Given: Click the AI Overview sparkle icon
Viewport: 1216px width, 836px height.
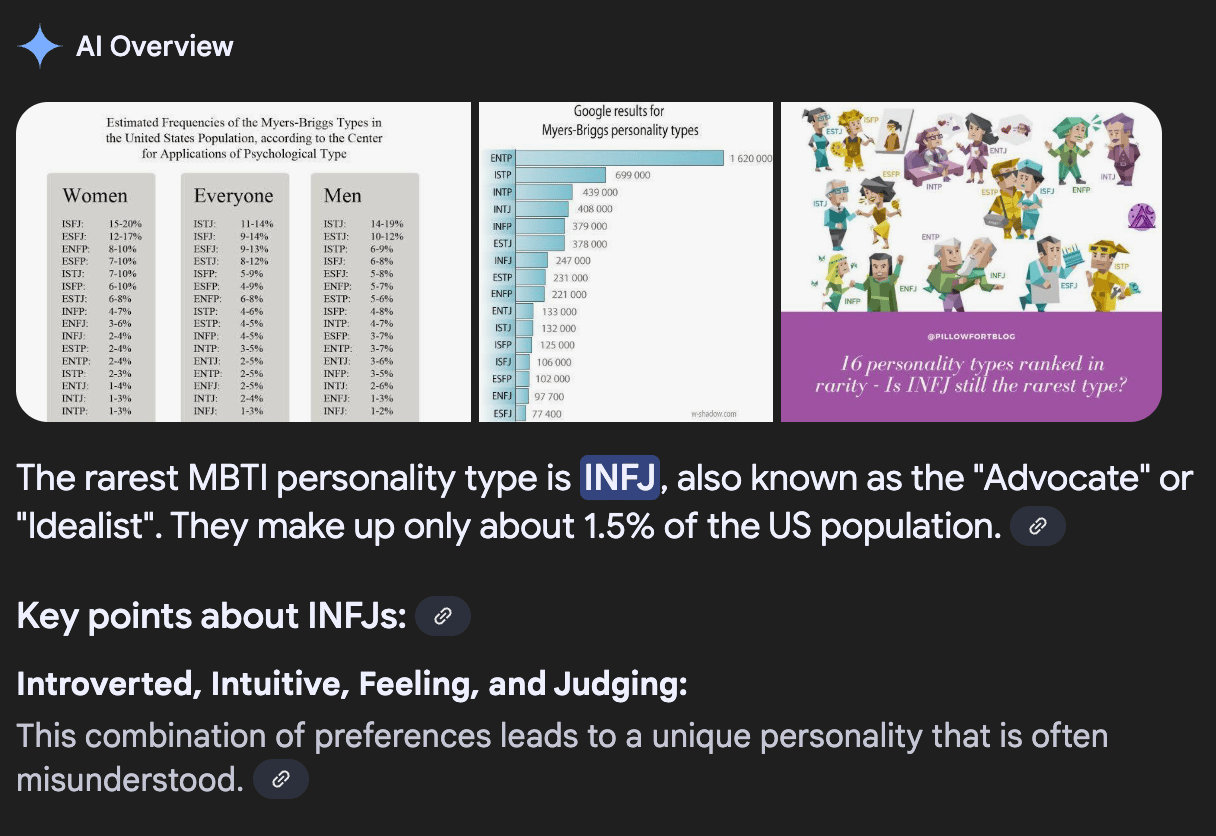Looking at the screenshot, I should pos(39,46).
